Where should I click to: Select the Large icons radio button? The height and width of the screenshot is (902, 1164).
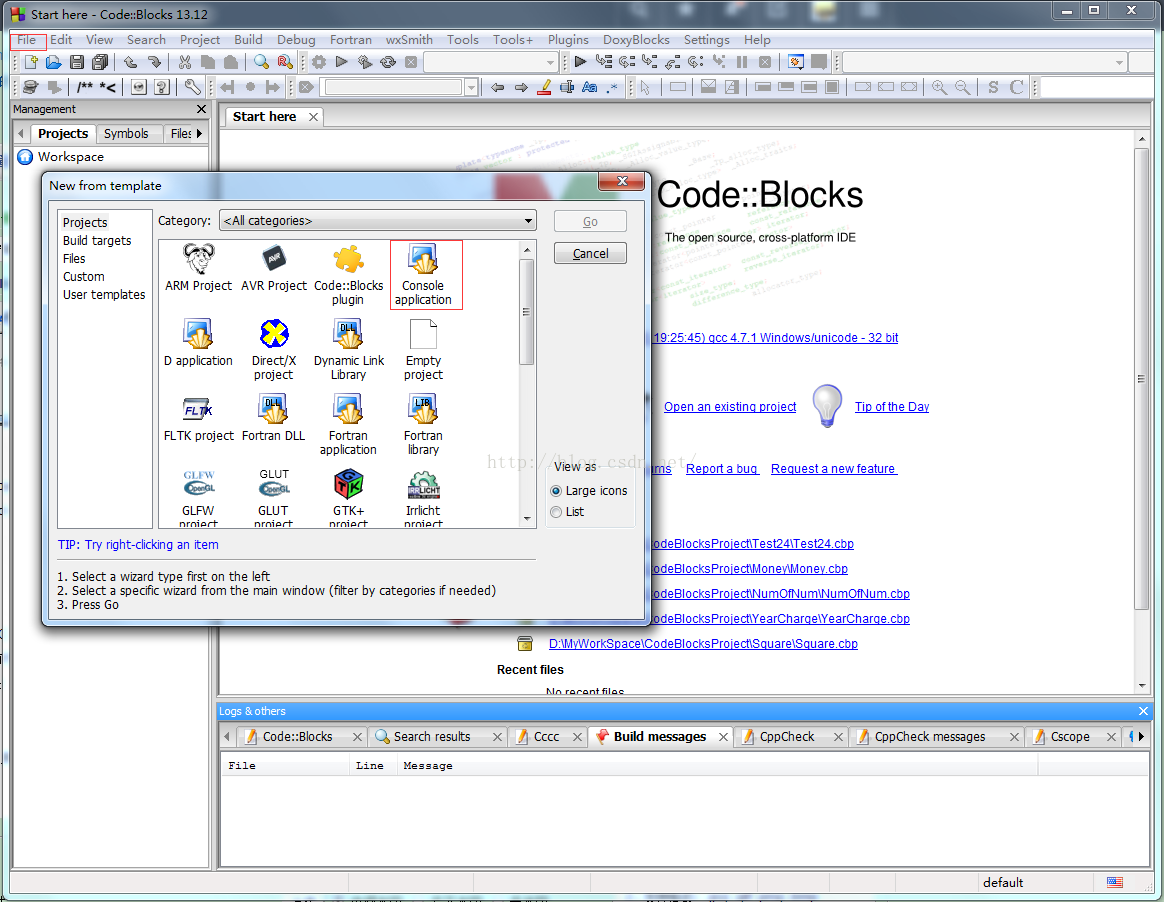tap(556, 491)
